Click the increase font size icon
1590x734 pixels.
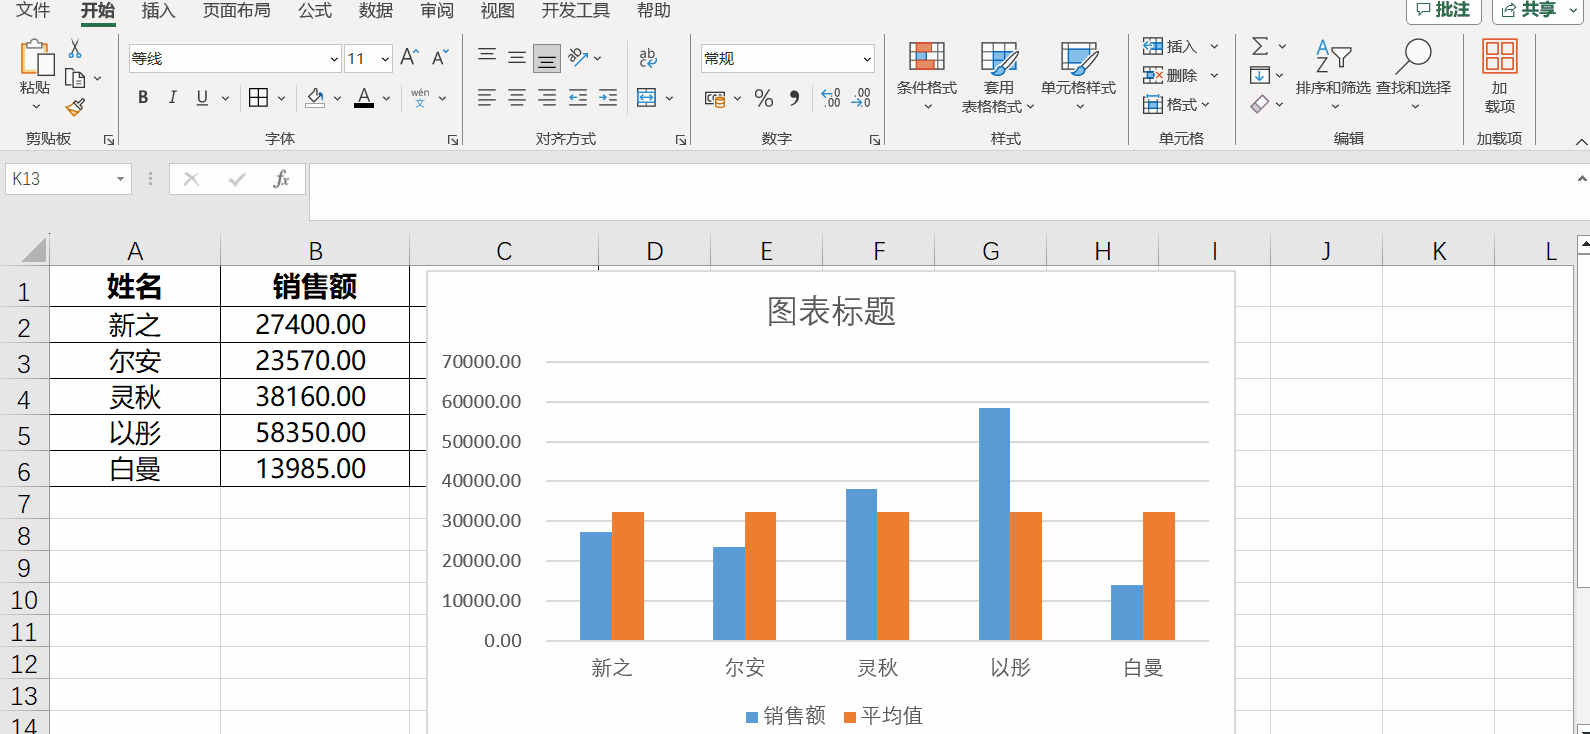coord(409,58)
